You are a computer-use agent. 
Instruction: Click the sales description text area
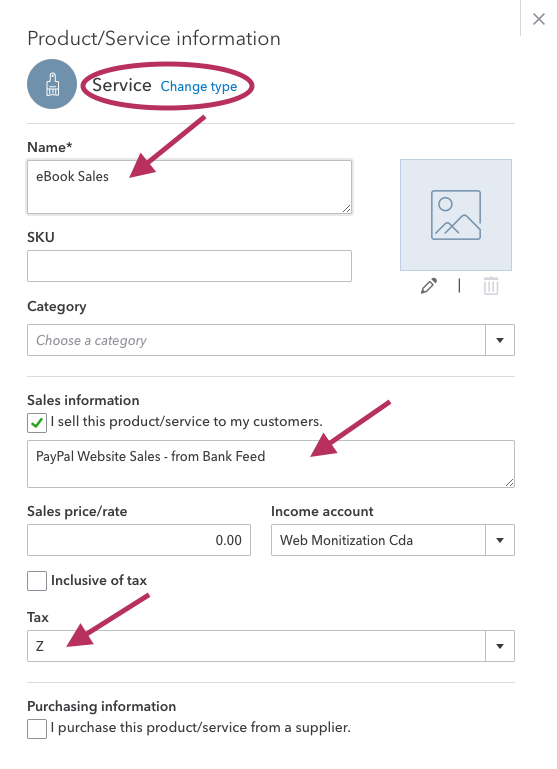tap(271, 464)
